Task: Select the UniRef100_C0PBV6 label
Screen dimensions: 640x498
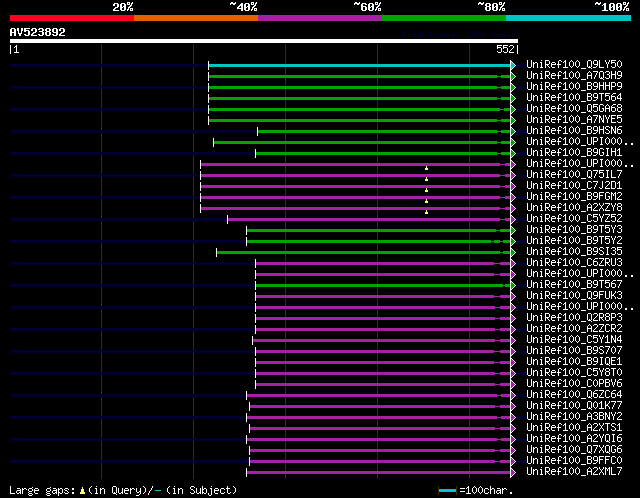Action: pos(574,384)
